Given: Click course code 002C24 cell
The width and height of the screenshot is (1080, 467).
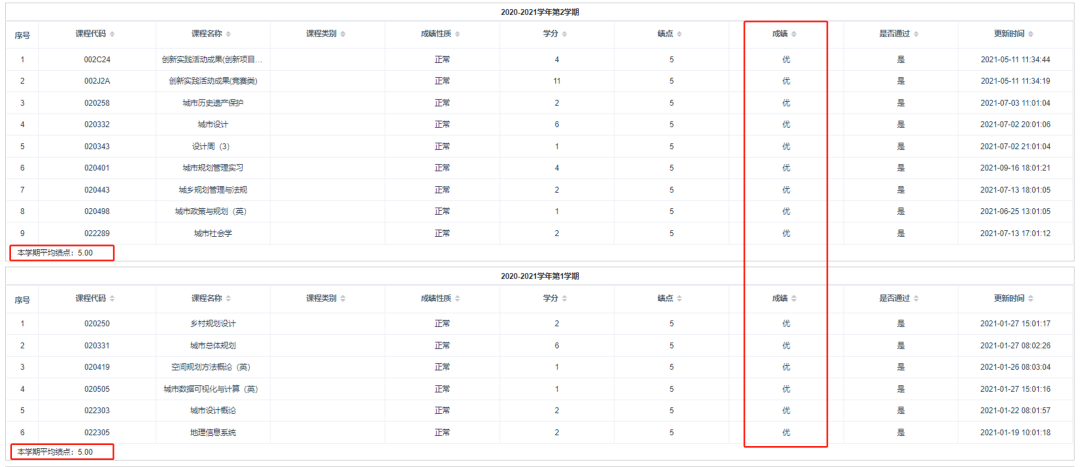Looking at the screenshot, I should point(97,59).
